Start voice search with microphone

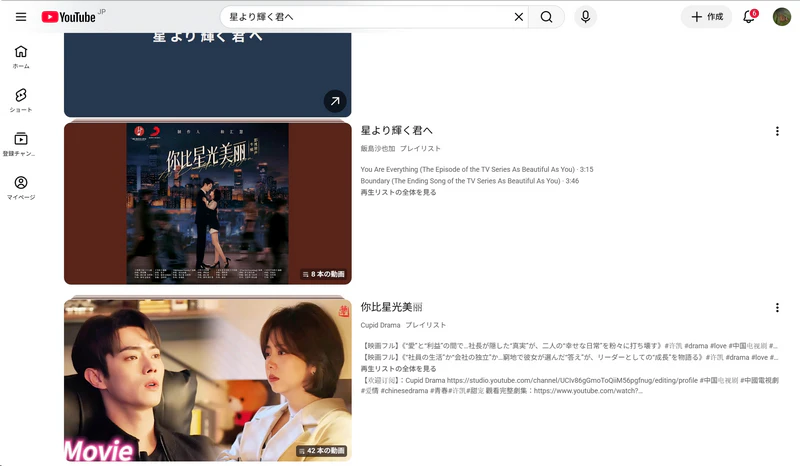tap(585, 17)
